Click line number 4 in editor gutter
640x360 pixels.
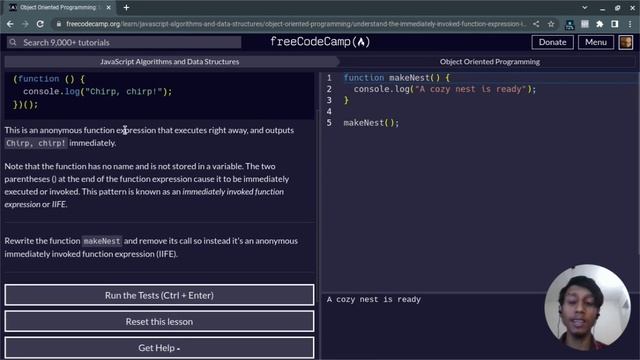tap(329, 111)
